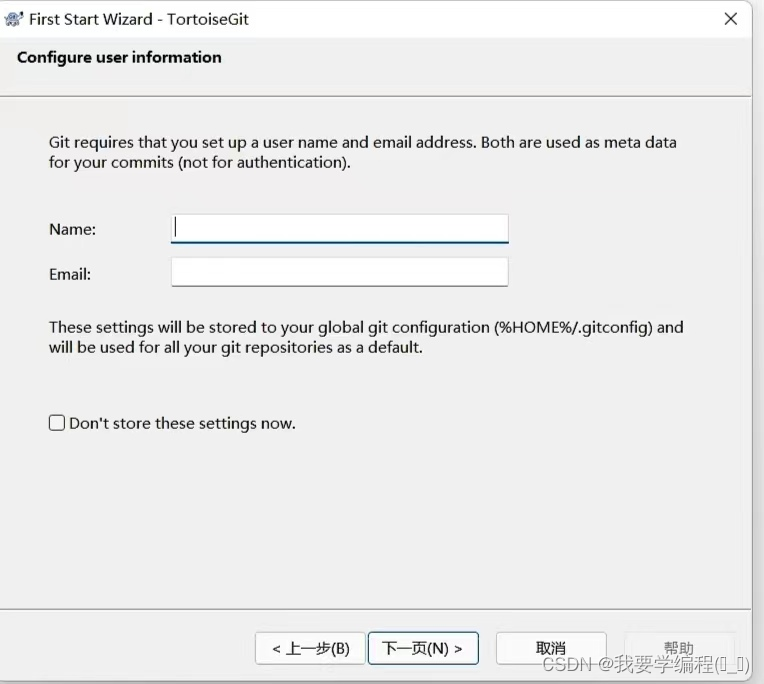764x684 pixels.
Task: Click the "Name:" label
Action: 73,229
